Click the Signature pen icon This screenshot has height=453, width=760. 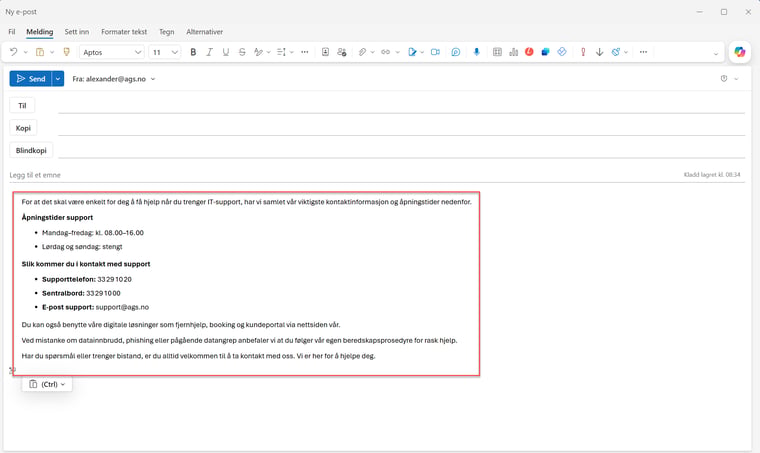click(x=412, y=52)
